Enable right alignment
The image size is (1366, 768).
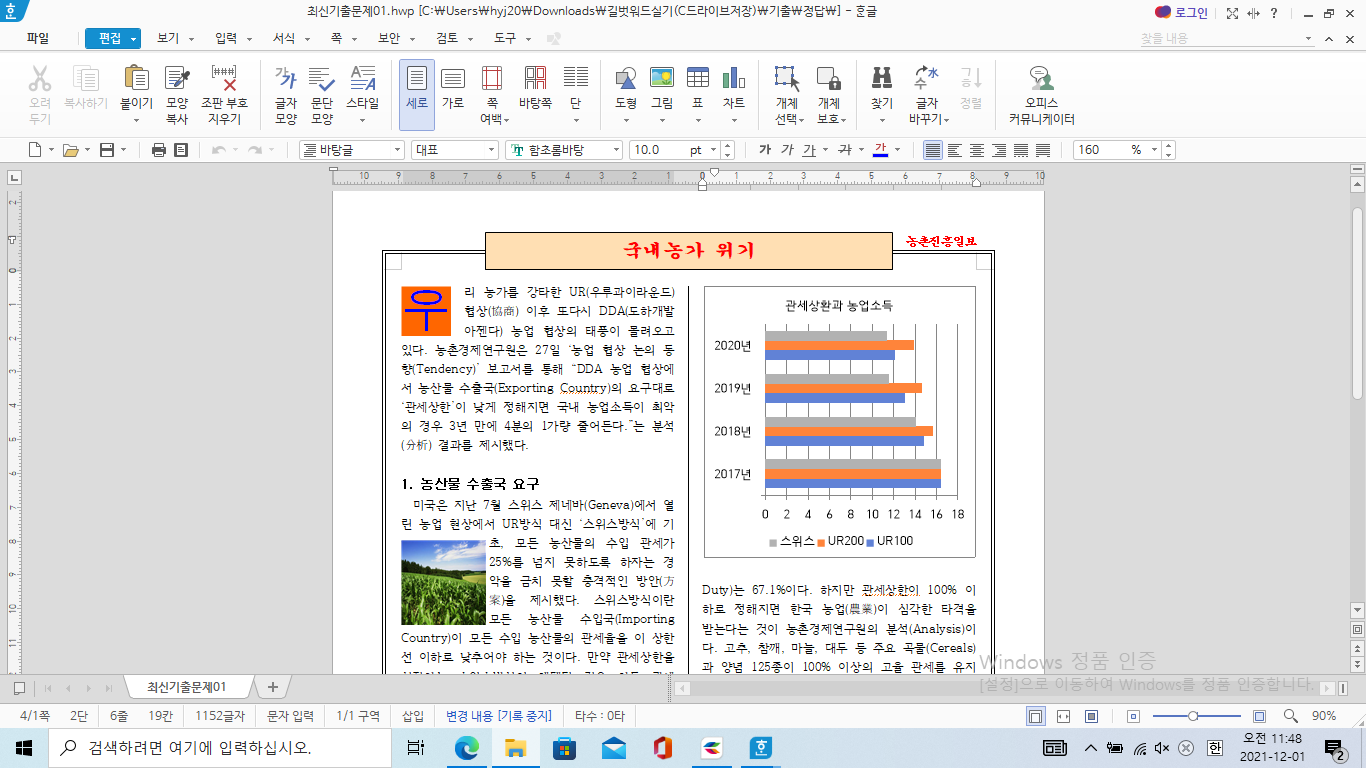[998, 150]
